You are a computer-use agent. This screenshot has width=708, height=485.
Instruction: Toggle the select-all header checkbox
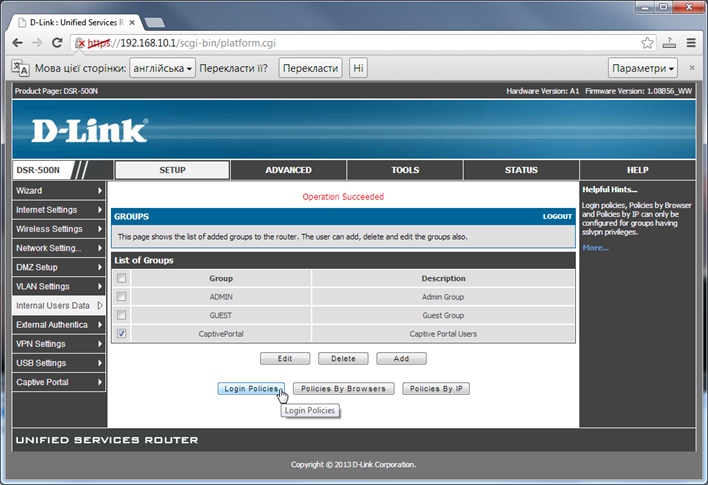coord(122,278)
